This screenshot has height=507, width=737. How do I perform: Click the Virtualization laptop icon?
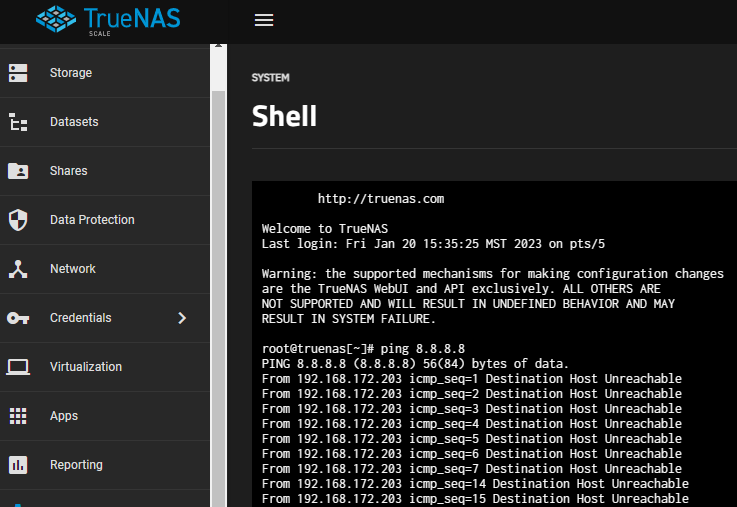18,367
